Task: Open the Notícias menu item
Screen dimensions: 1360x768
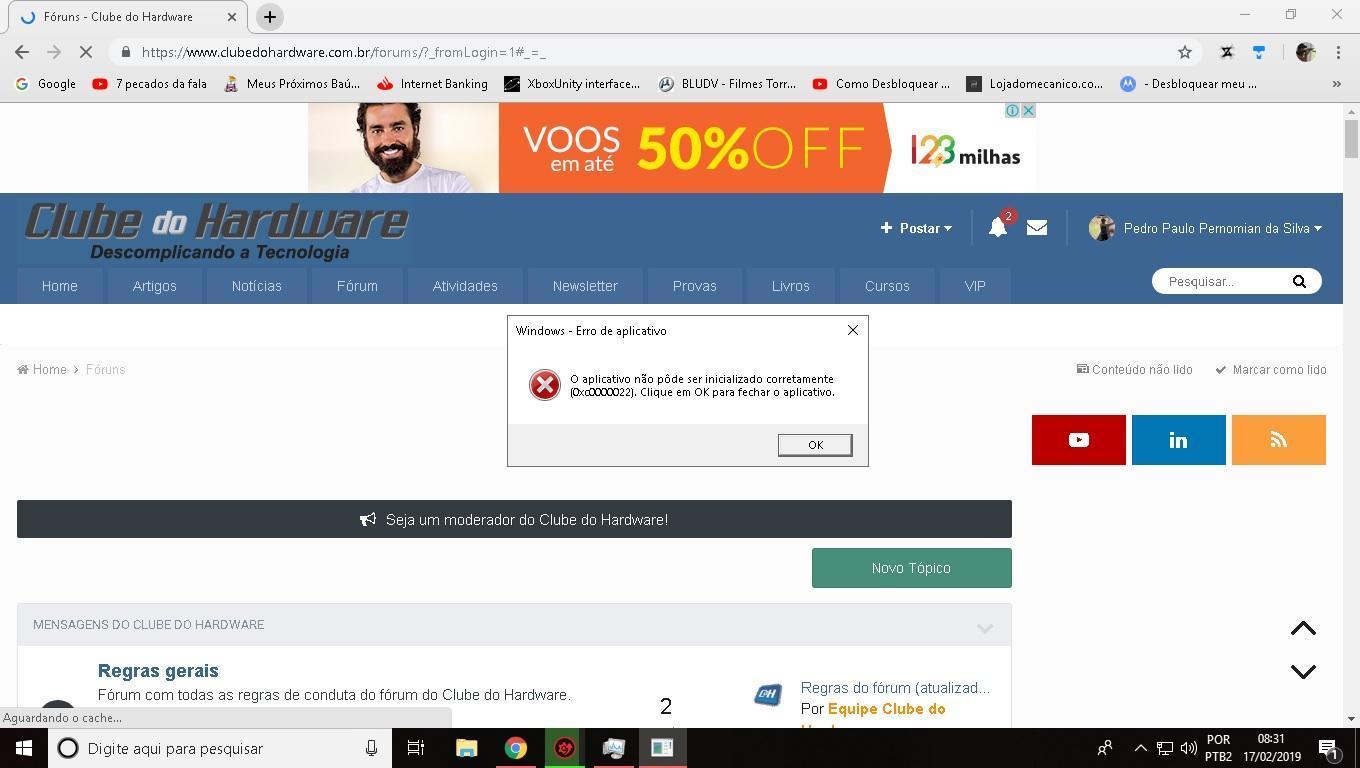Action: click(257, 286)
